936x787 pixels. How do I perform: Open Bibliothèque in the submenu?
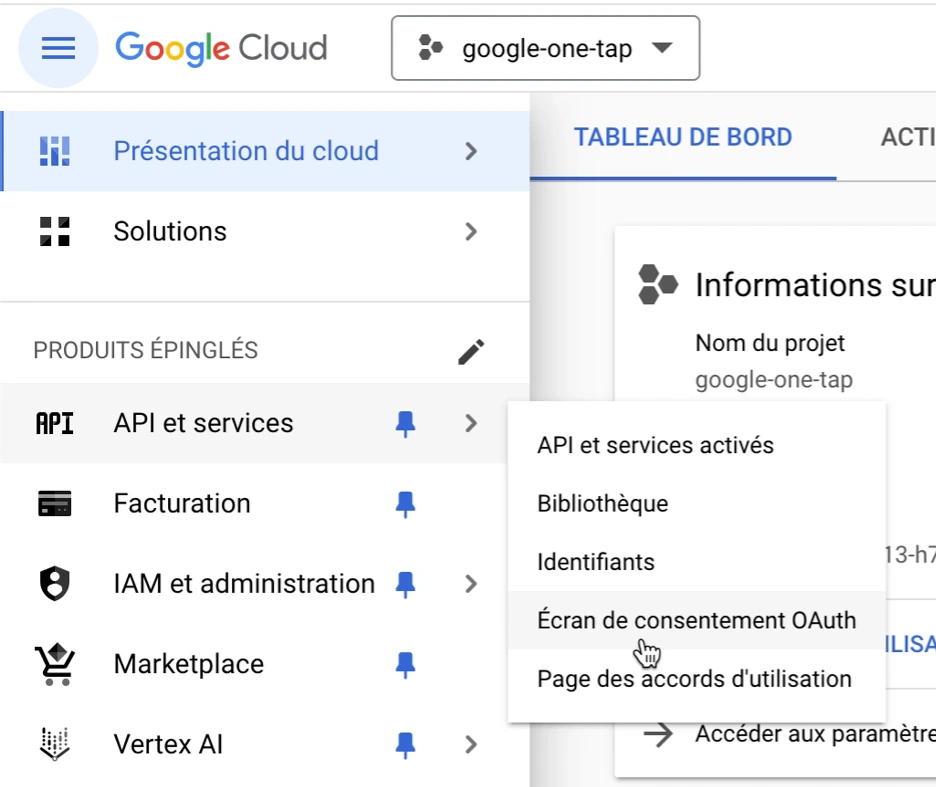coord(602,503)
